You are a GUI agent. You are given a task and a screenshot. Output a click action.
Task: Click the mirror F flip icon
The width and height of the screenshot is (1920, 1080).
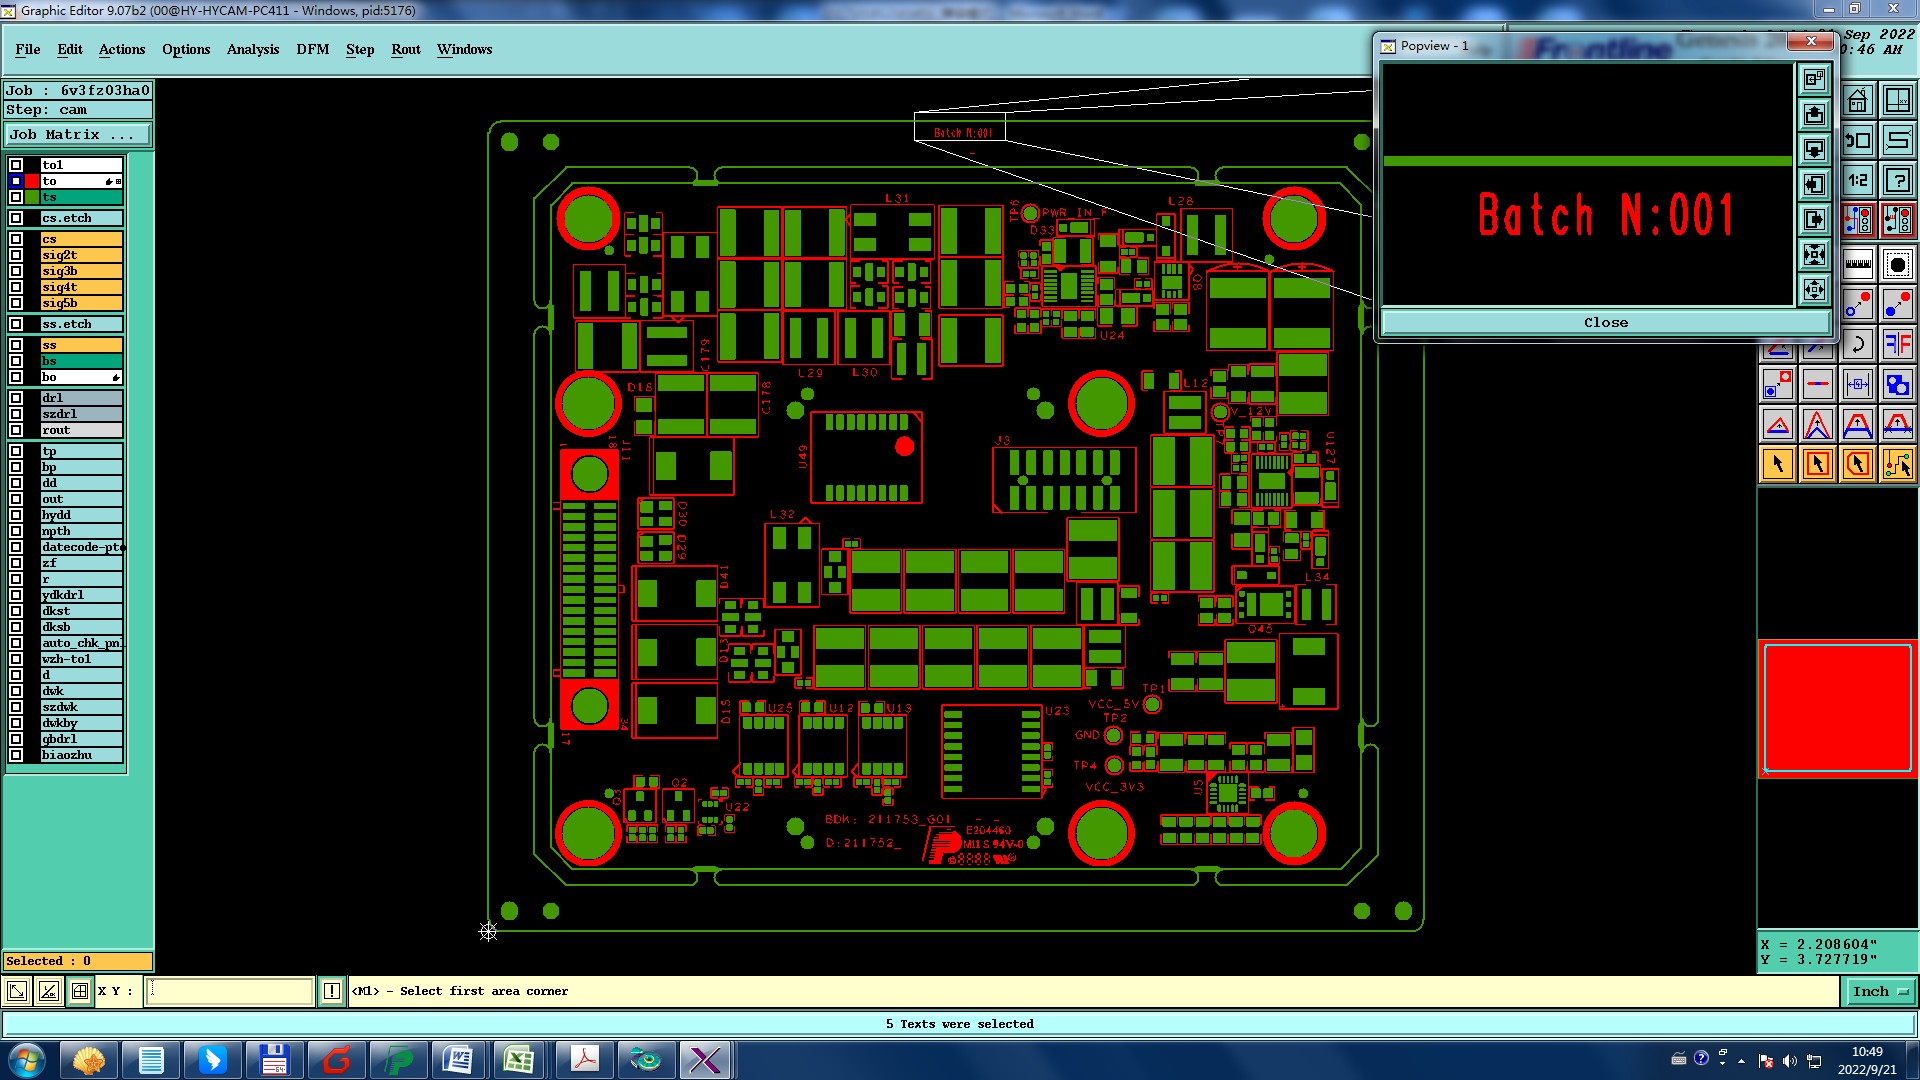[1897, 345]
